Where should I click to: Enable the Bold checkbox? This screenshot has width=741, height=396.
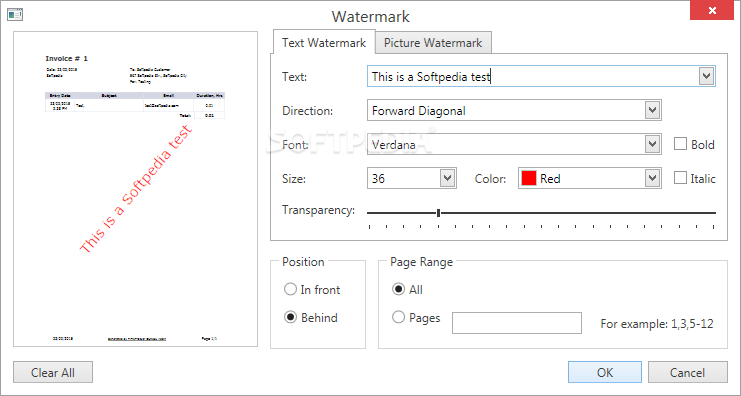680,144
